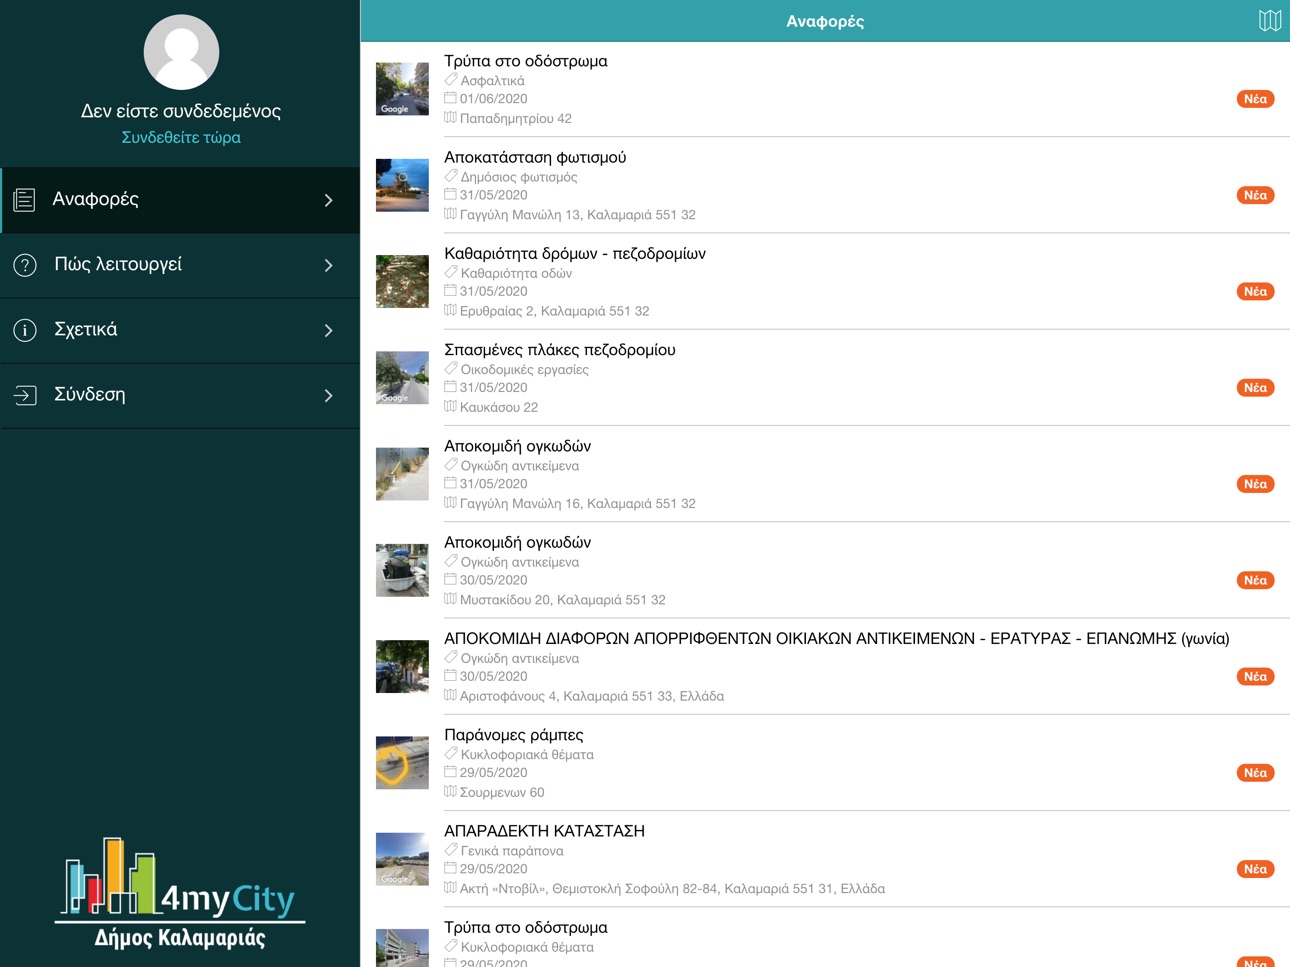The image size is (1290, 967).
Task: Click the map icon beside Μυστακίδου 20
Action: (450, 599)
